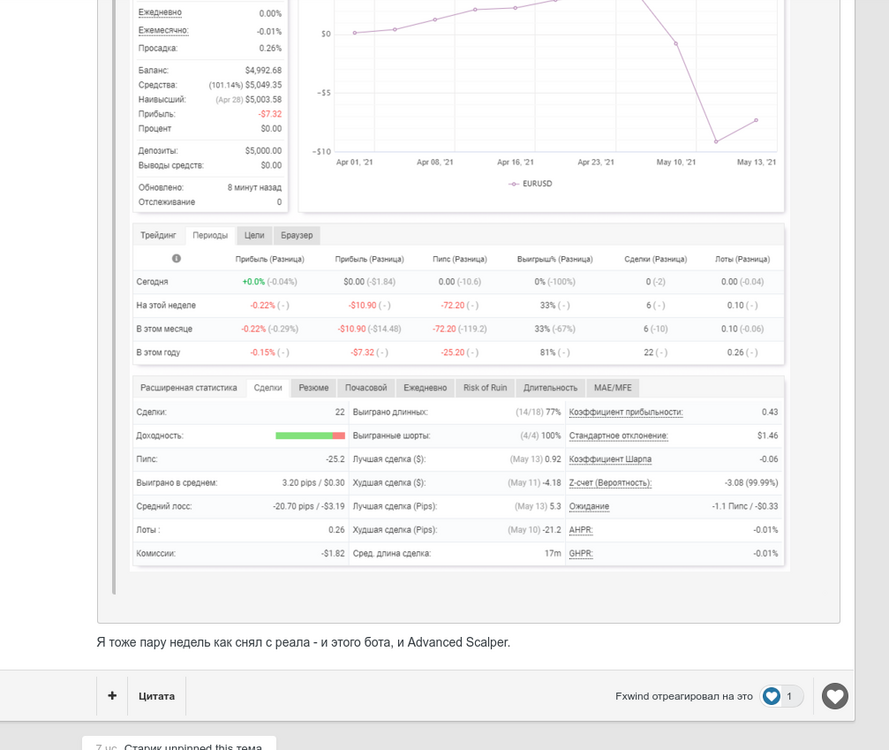This screenshot has width=889, height=750.
Task: Click the Сделки (Разница) column header
Action: coord(655,259)
